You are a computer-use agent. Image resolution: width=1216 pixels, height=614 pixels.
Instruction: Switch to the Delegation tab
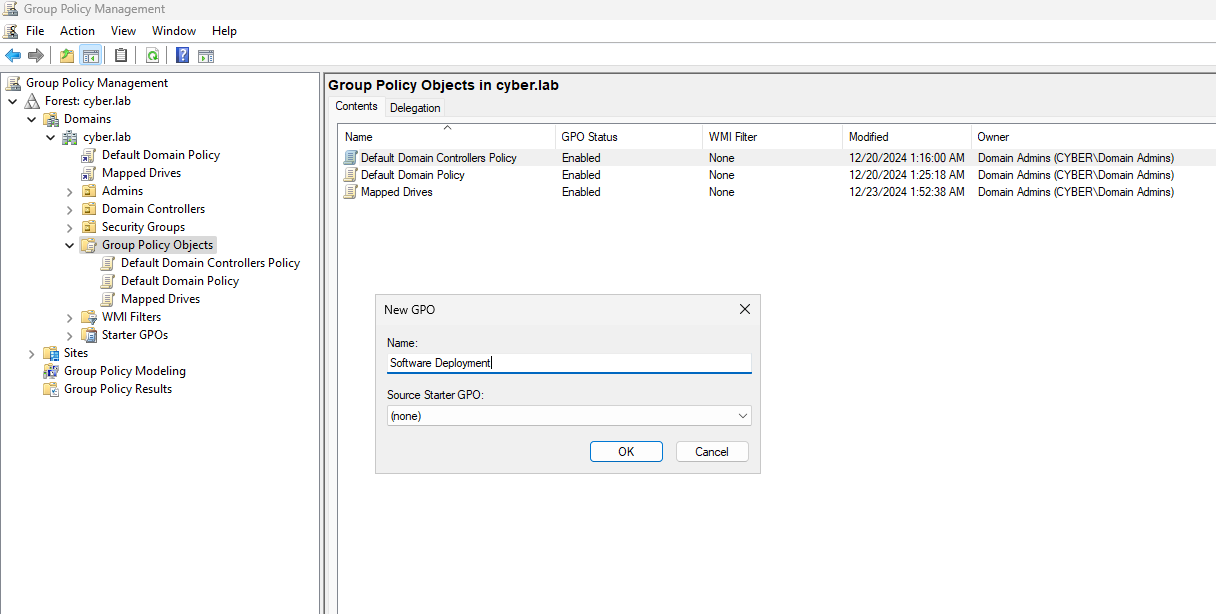coord(415,108)
